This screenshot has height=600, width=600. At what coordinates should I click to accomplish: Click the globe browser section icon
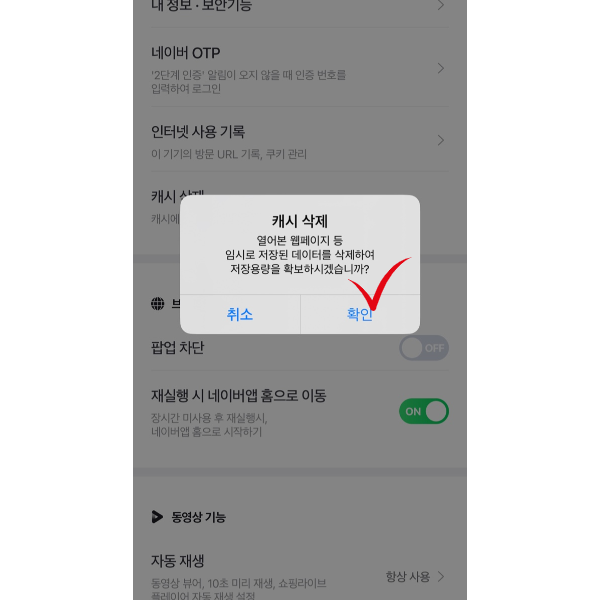tap(158, 304)
